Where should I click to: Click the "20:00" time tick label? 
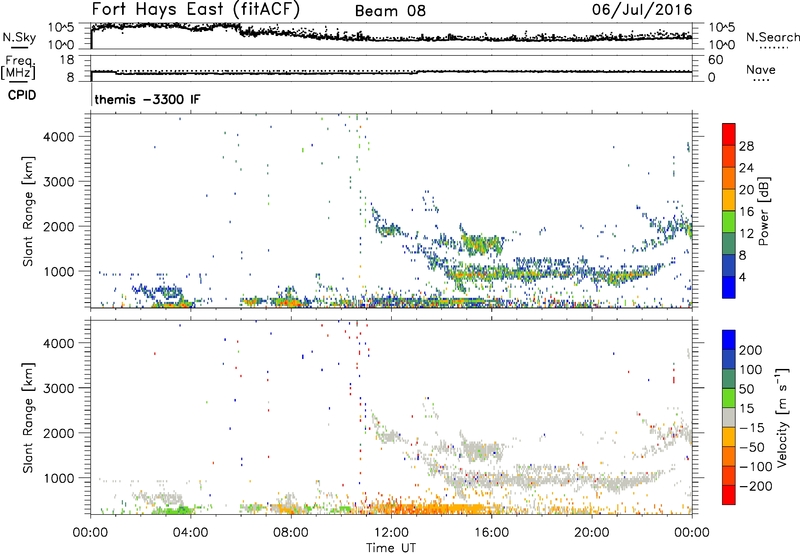[591, 533]
